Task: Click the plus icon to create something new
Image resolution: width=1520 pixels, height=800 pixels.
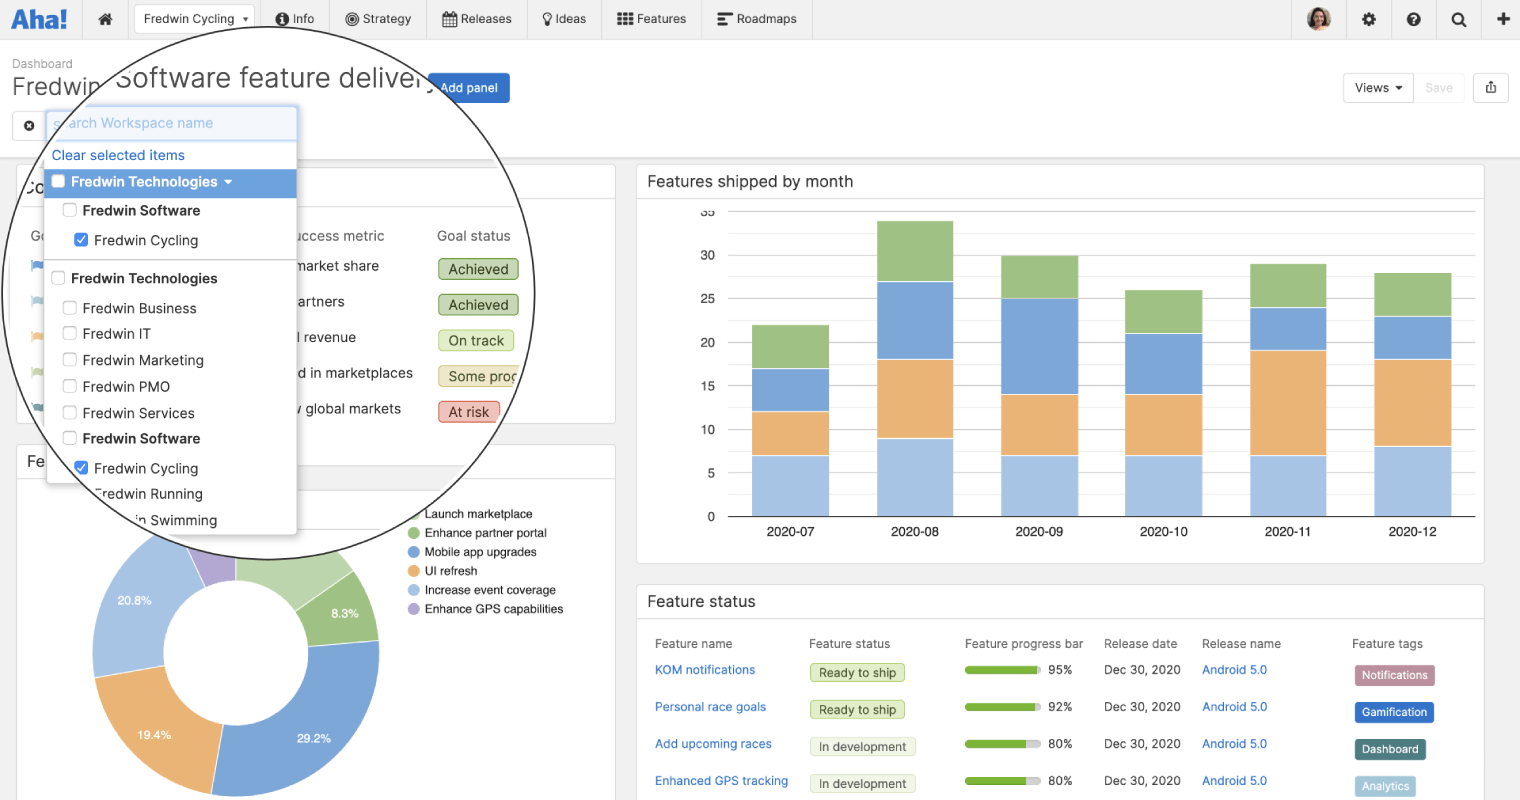Action: [x=1503, y=19]
